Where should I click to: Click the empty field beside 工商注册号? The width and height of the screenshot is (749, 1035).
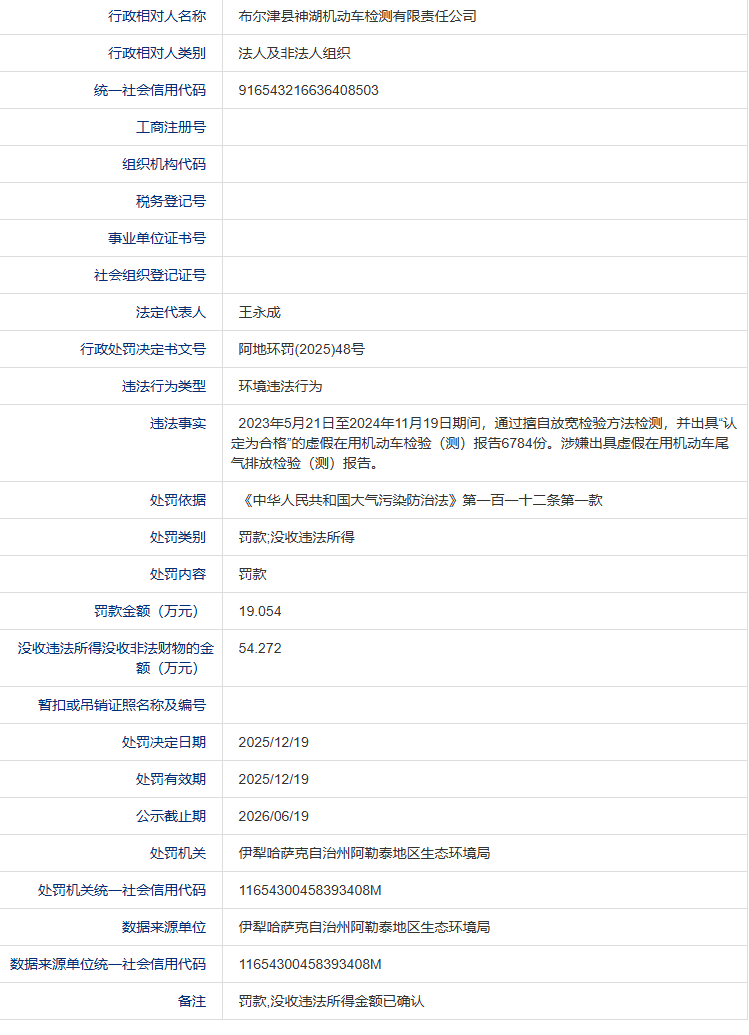[x=484, y=127]
